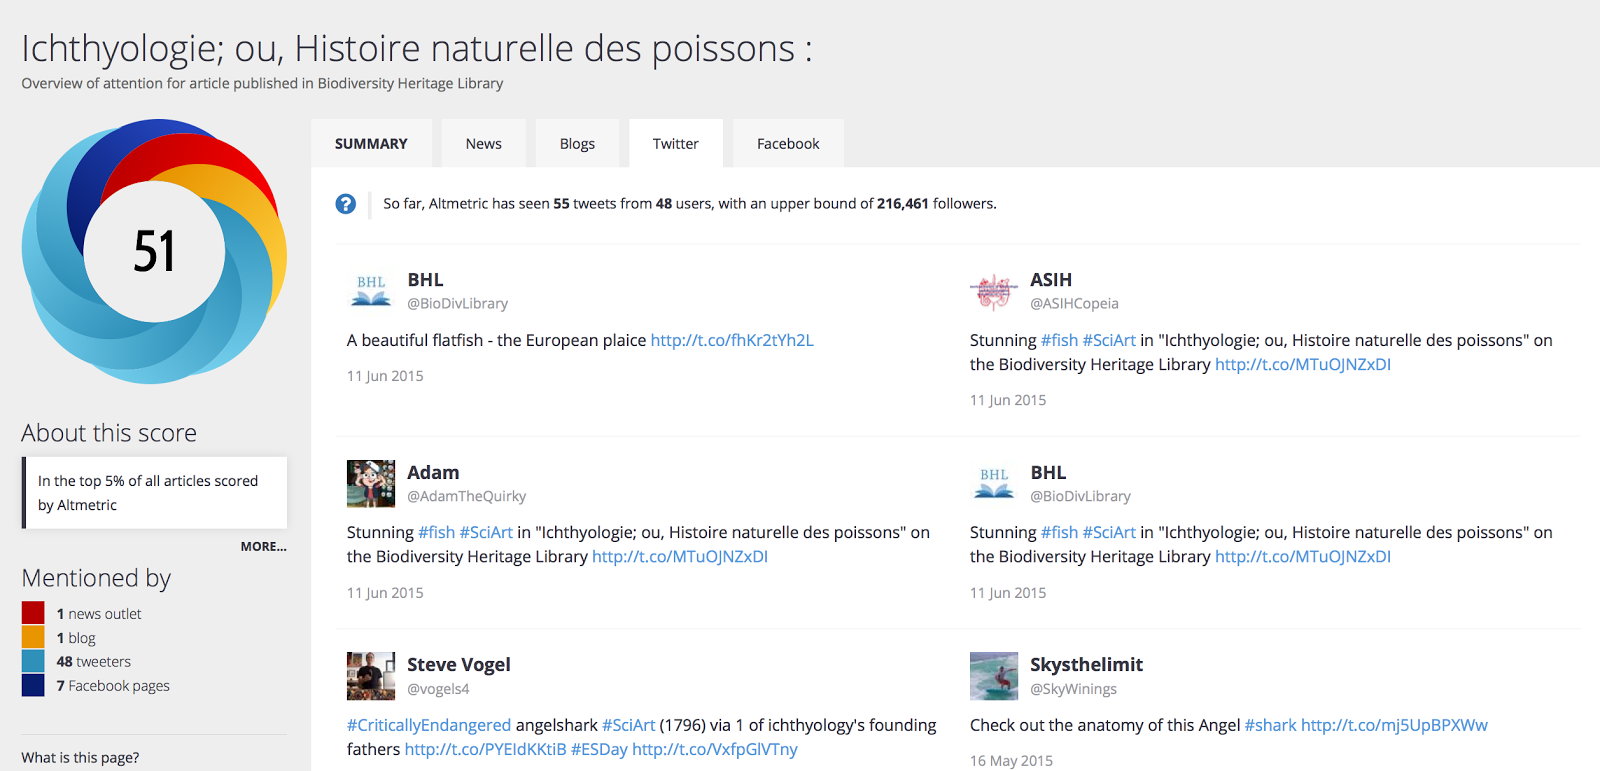The image size is (1600, 771).
Task: Click the red news outlet color square
Action: (x=33, y=613)
